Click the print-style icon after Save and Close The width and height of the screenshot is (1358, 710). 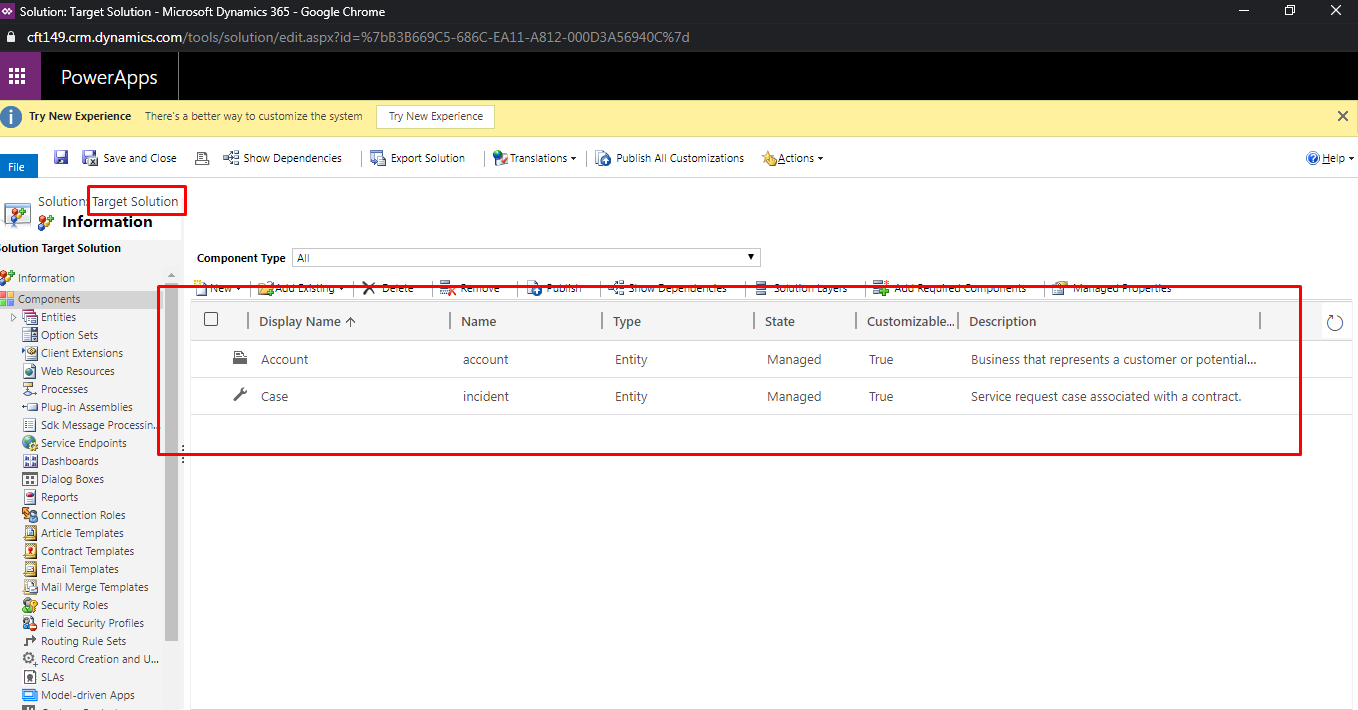coord(202,158)
